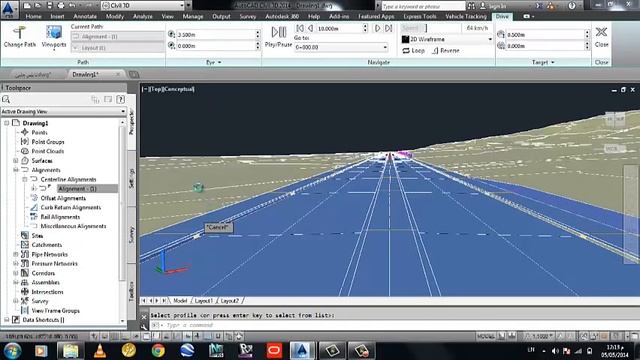This screenshot has width=640, height=360.
Task: Expand the Pipe Networks node
Action: 16,254
